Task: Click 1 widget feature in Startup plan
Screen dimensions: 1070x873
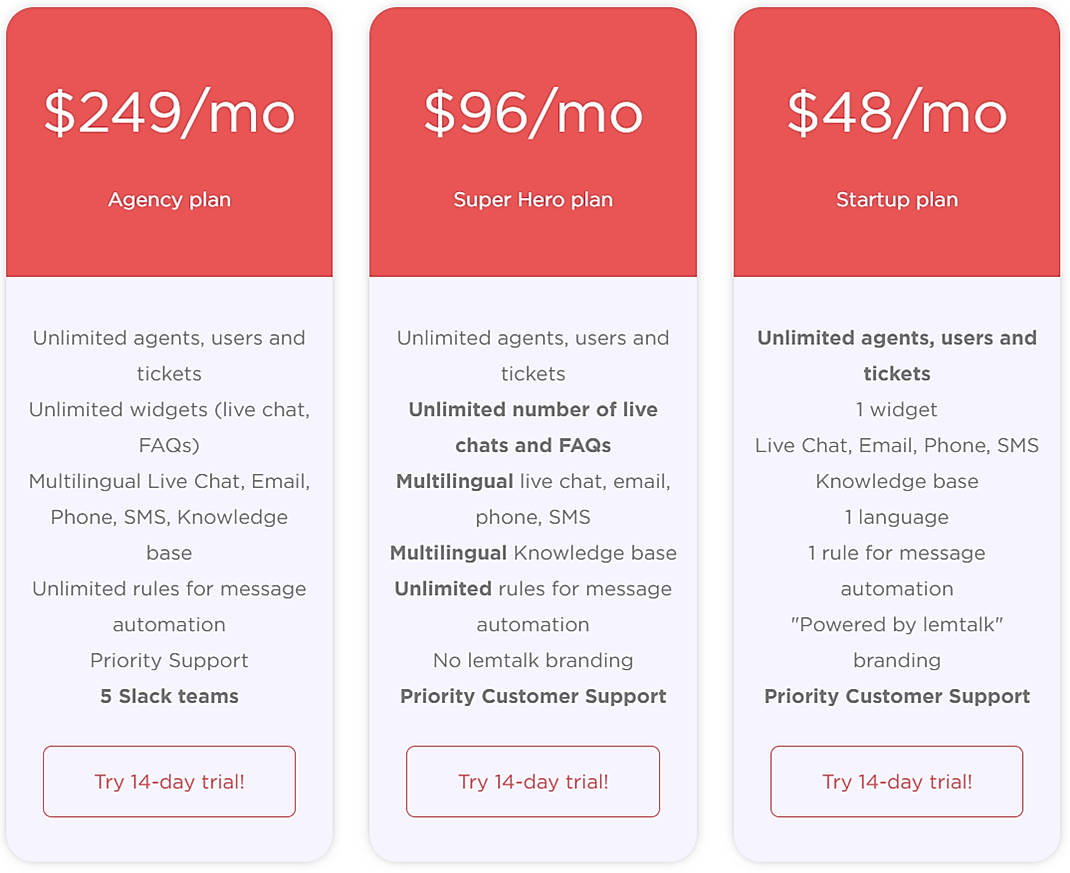Action: (x=895, y=409)
